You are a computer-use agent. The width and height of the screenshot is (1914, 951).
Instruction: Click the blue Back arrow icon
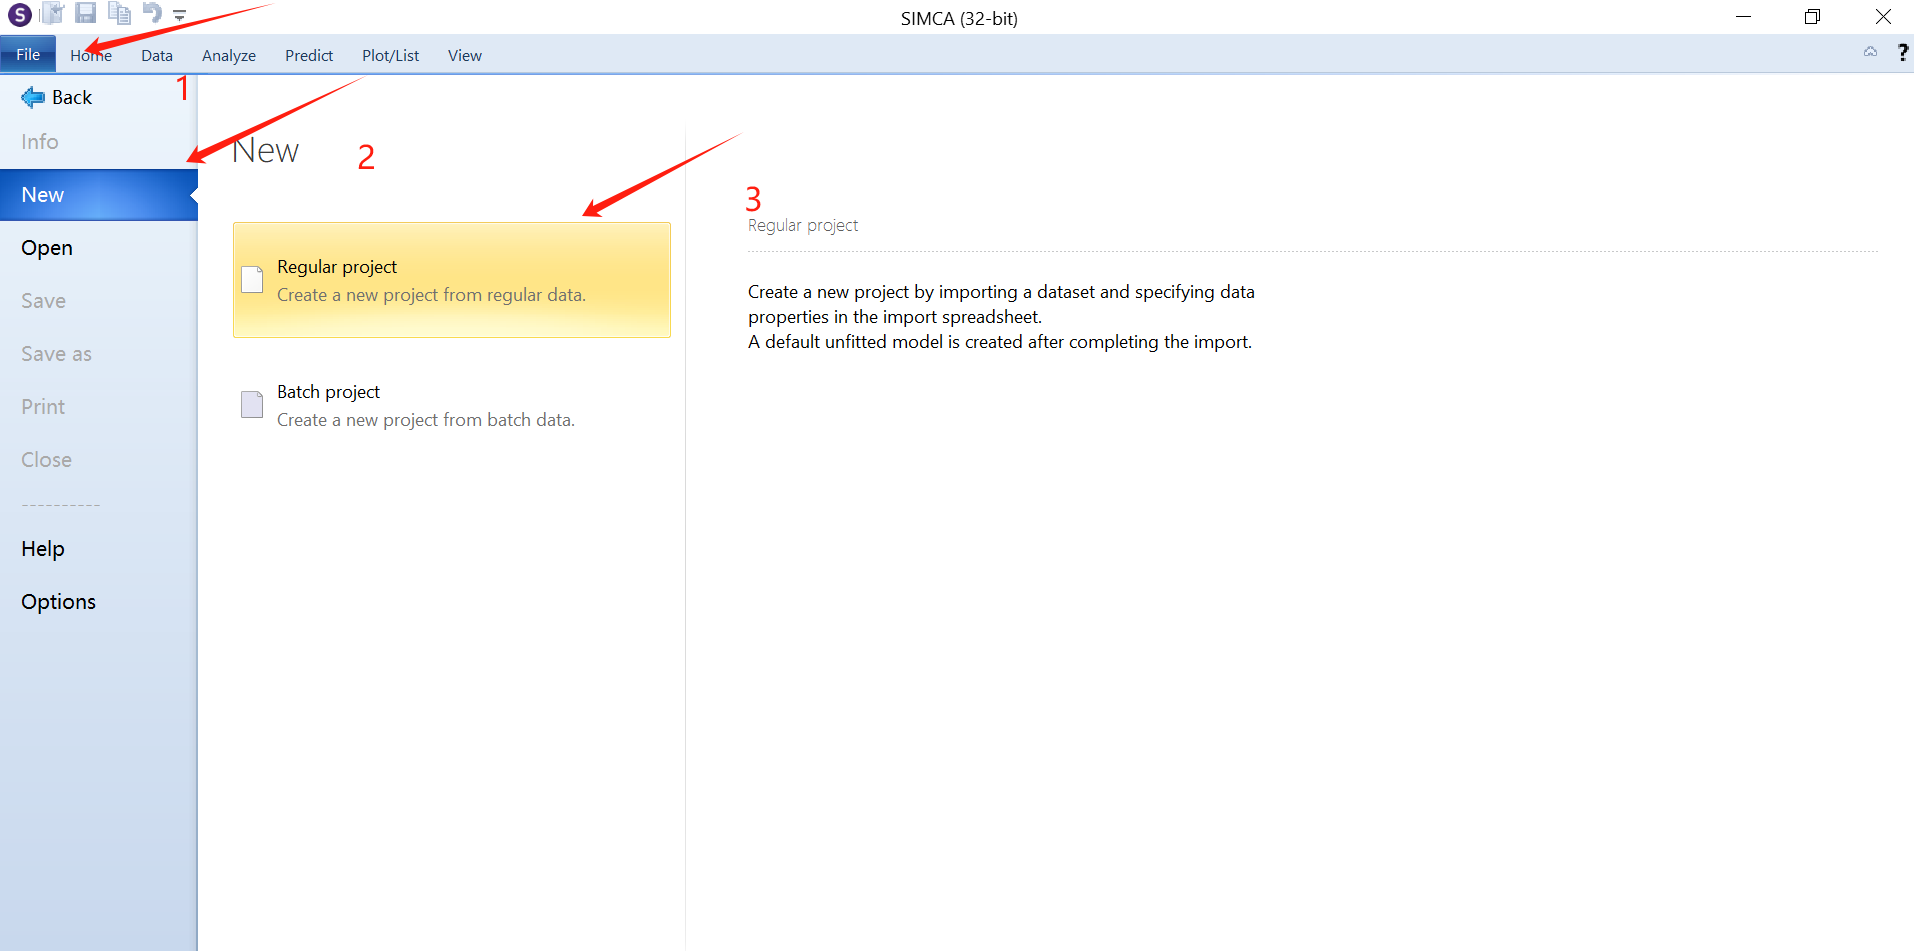[33, 97]
